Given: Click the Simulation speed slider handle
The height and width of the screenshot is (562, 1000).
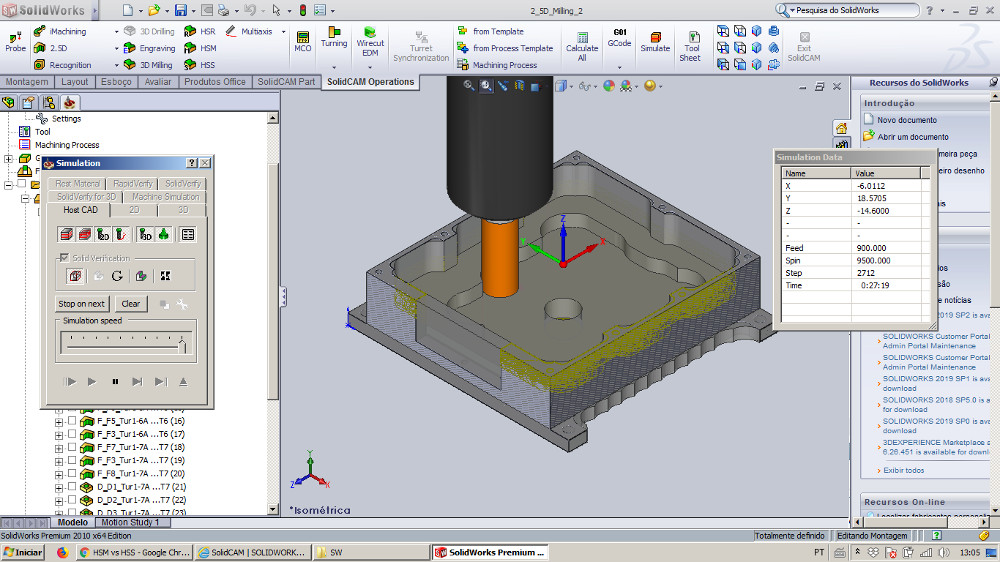Looking at the screenshot, I should pos(182,345).
